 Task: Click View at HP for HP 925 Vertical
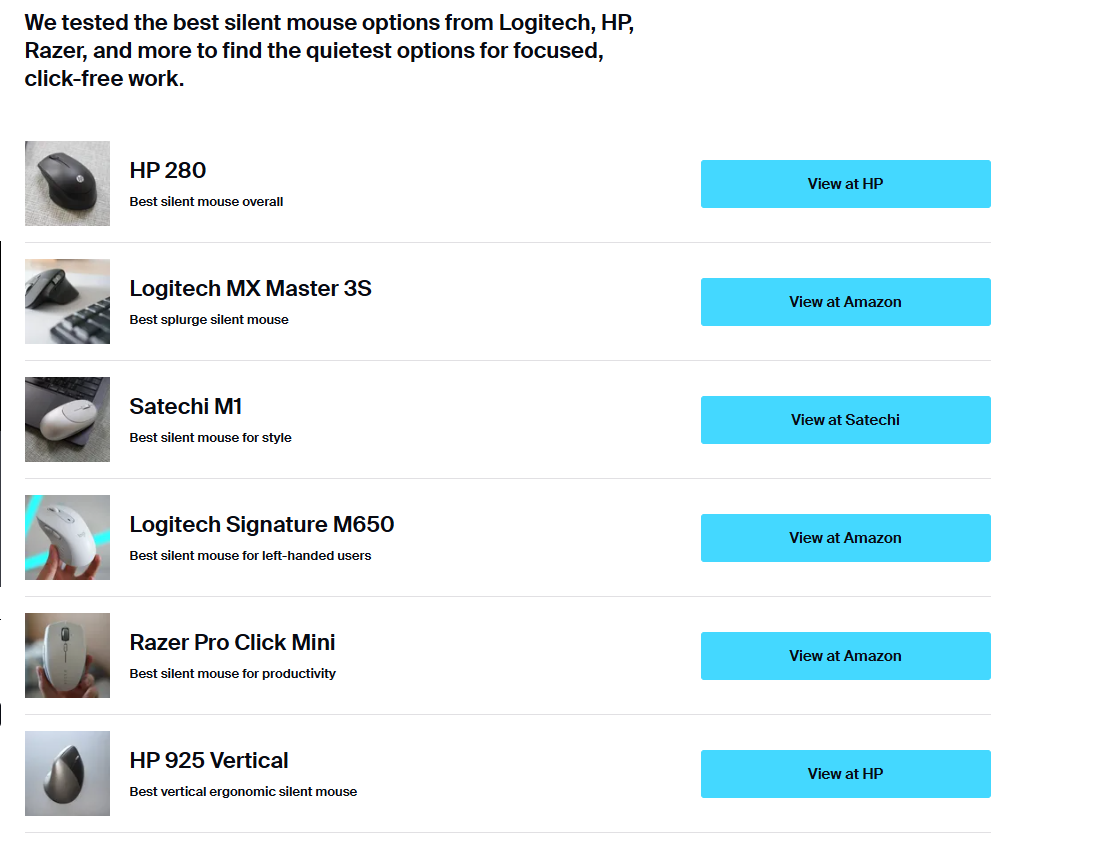[845, 774]
